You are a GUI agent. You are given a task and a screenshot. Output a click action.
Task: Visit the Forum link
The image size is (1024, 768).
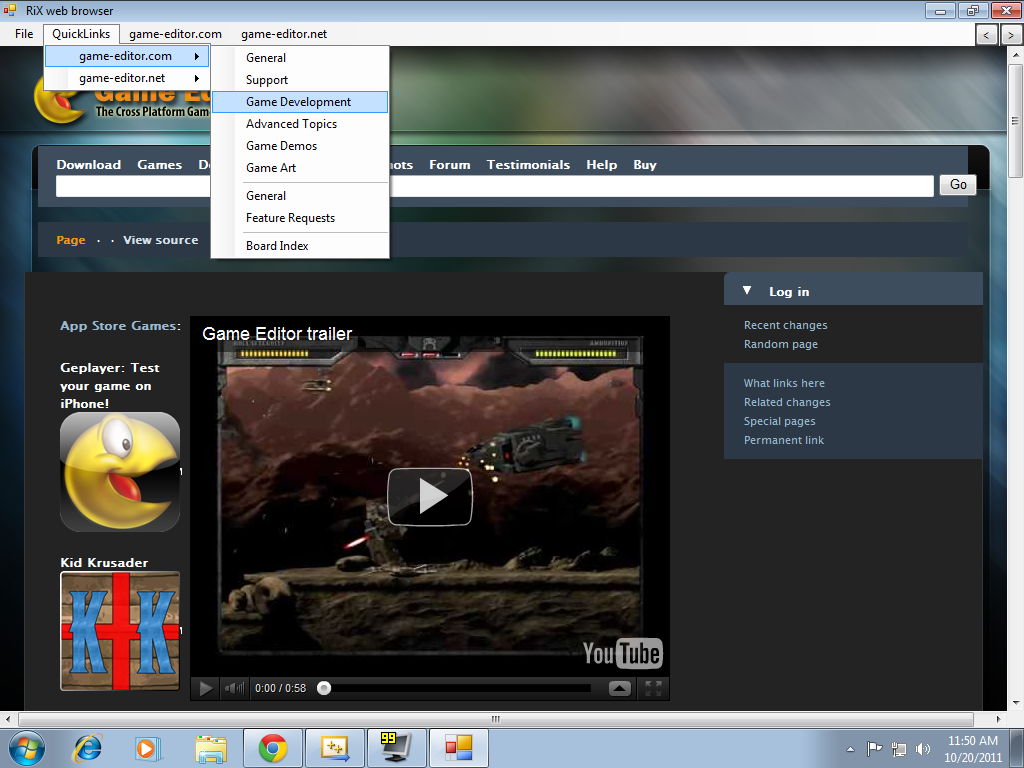[449, 165]
